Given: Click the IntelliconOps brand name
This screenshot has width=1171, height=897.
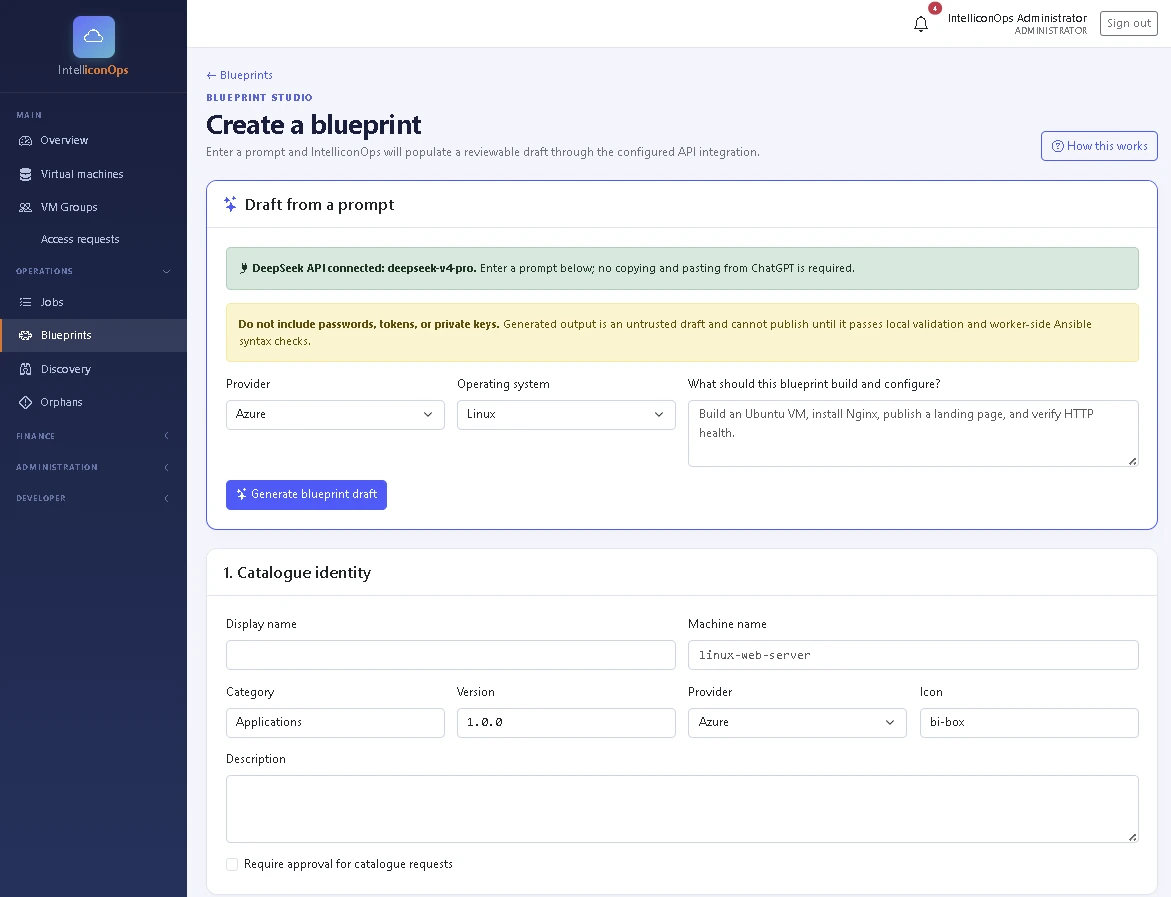Looking at the screenshot, I should pos(93,70).
